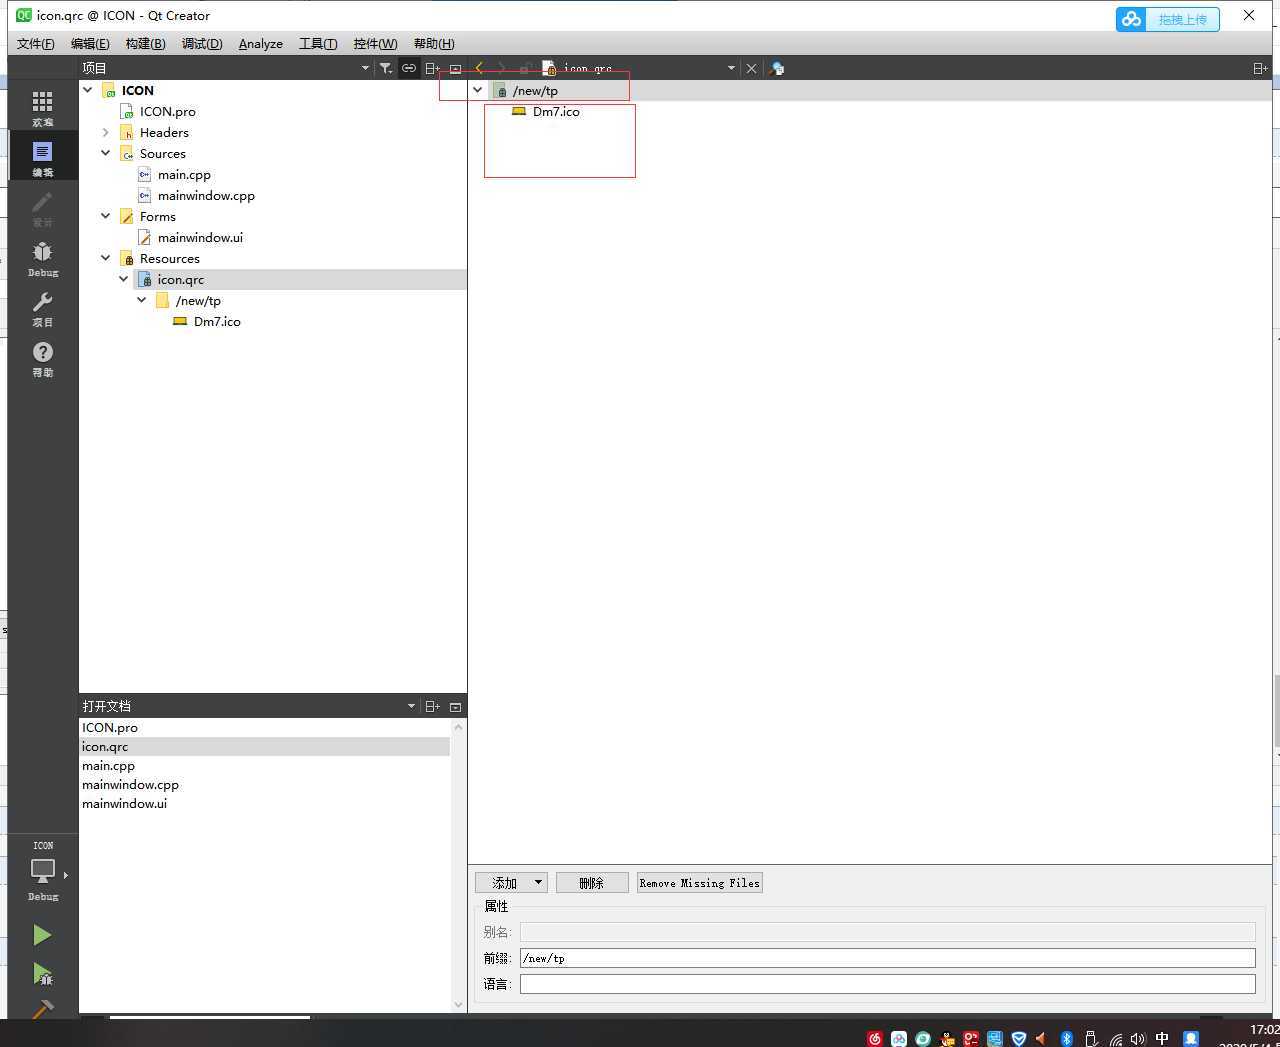Select Dm7.ico in resource editor
Image resolution: width=1280 pixels, height=1047 pixels.
[x=556, y=111]
